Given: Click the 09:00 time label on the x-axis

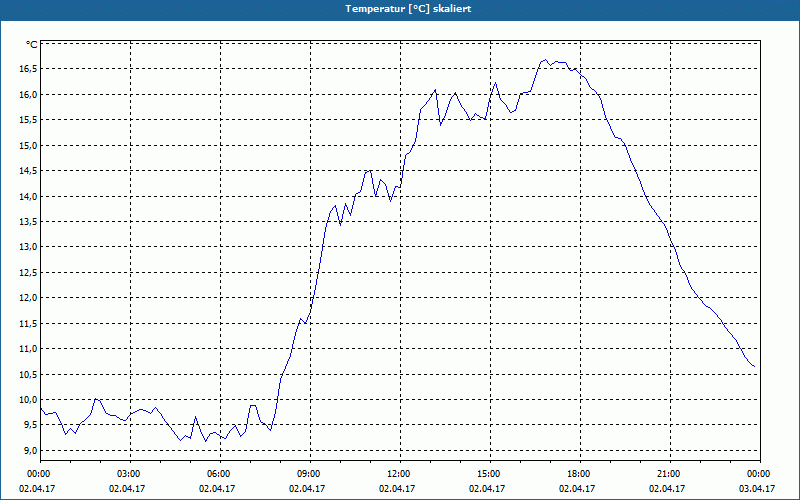Looking at the screenshot, I should tap(310, 474).
